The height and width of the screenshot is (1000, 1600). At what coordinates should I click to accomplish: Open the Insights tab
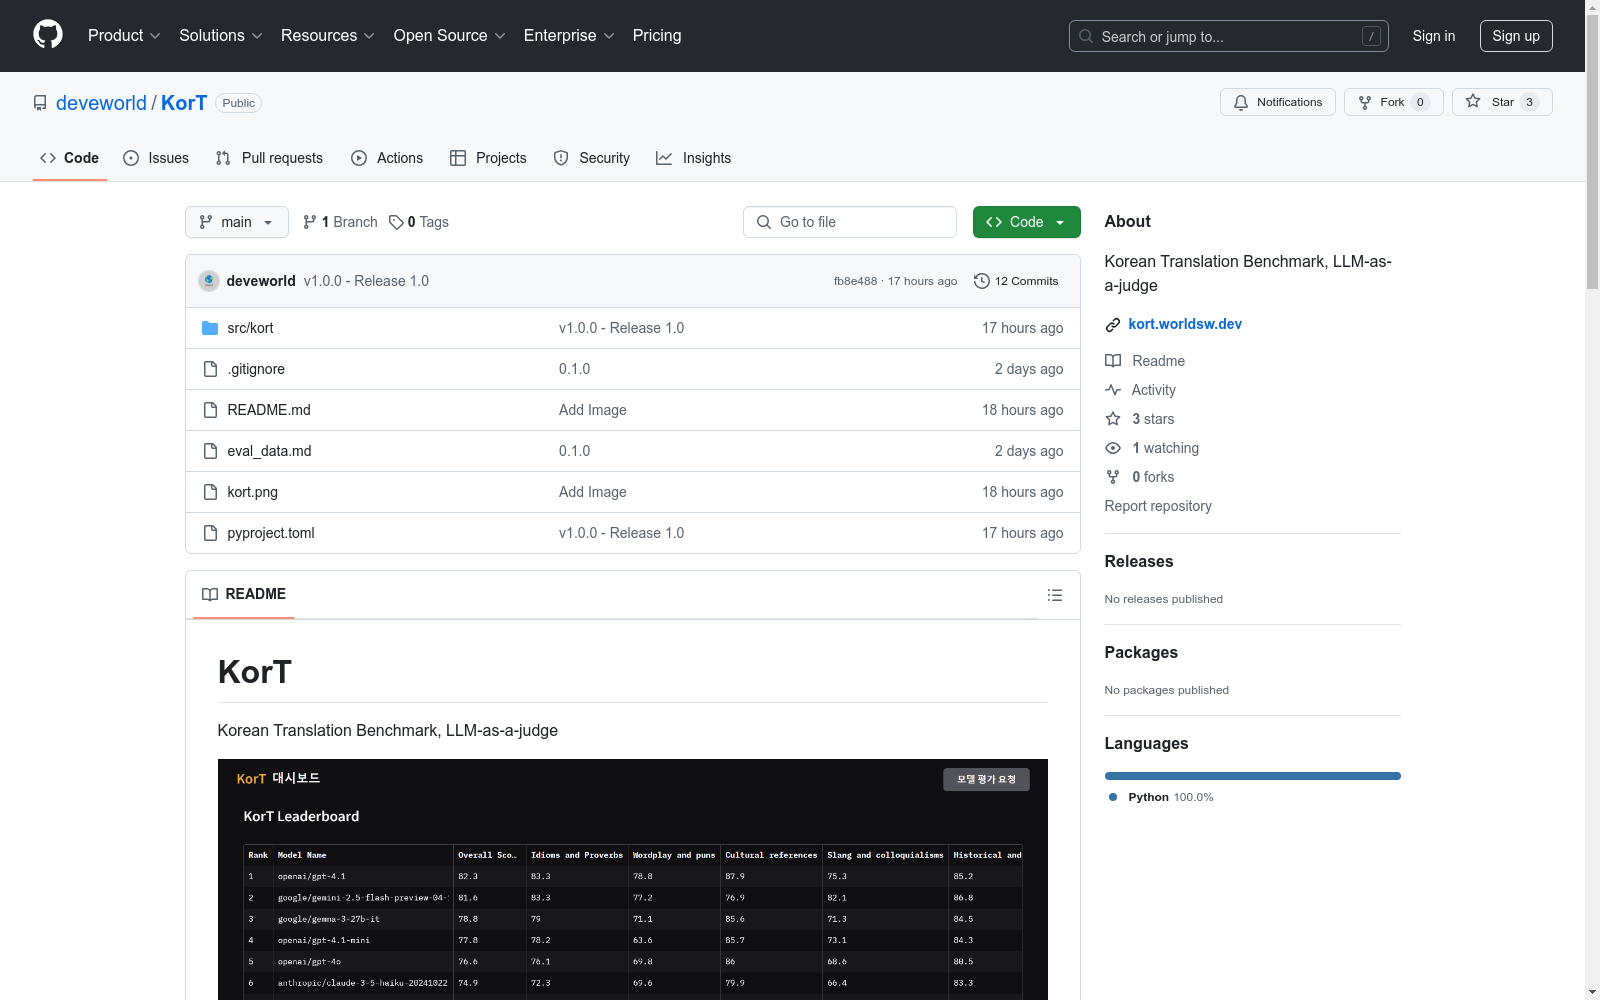(694, 158)
